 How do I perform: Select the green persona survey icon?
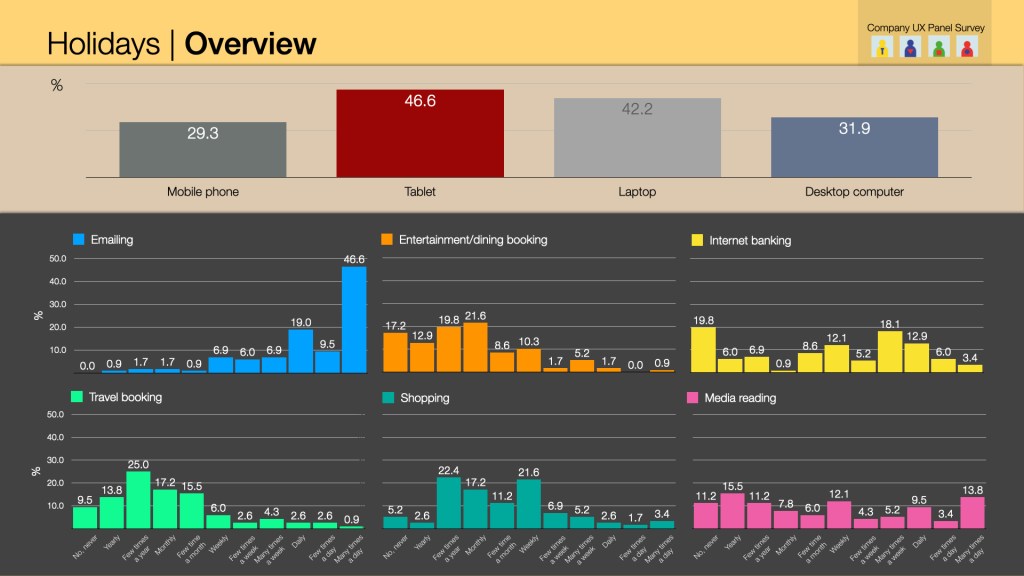(938, 47)
